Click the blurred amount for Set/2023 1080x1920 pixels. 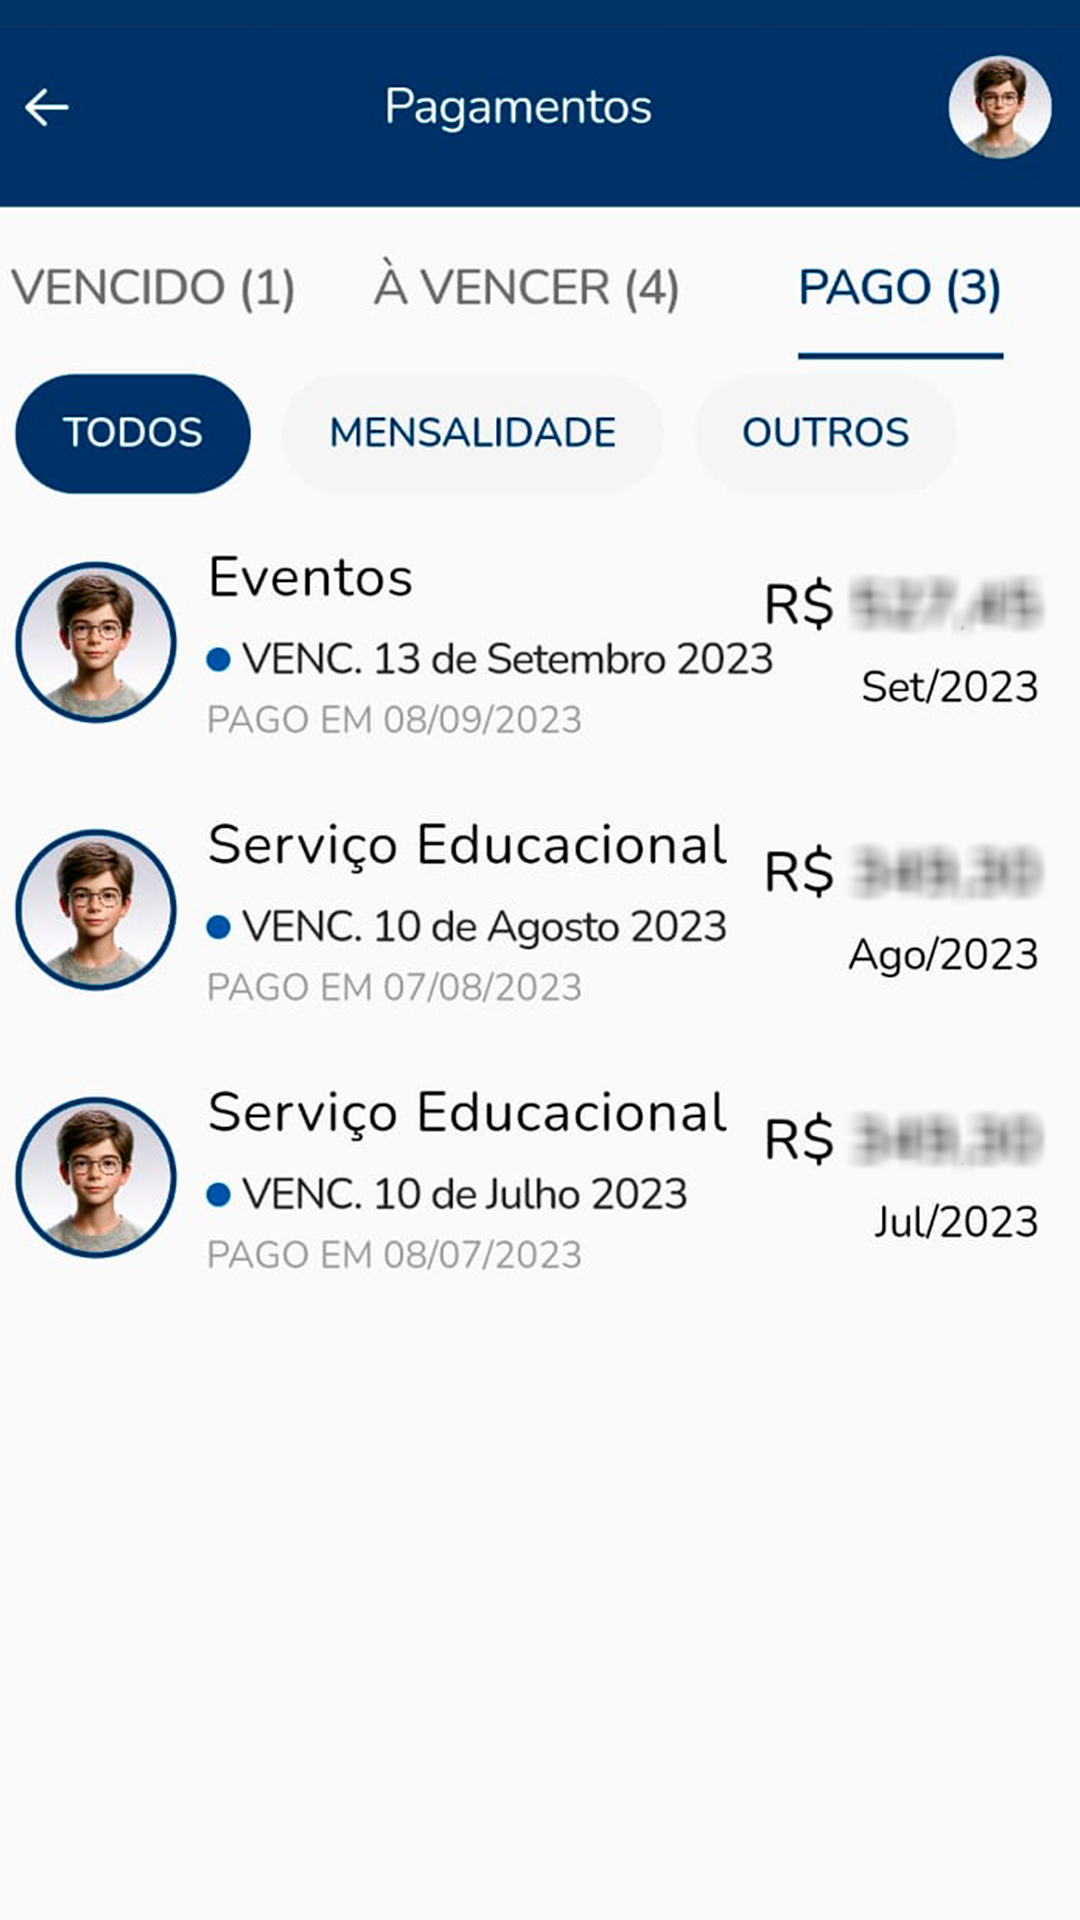[945, 604]
